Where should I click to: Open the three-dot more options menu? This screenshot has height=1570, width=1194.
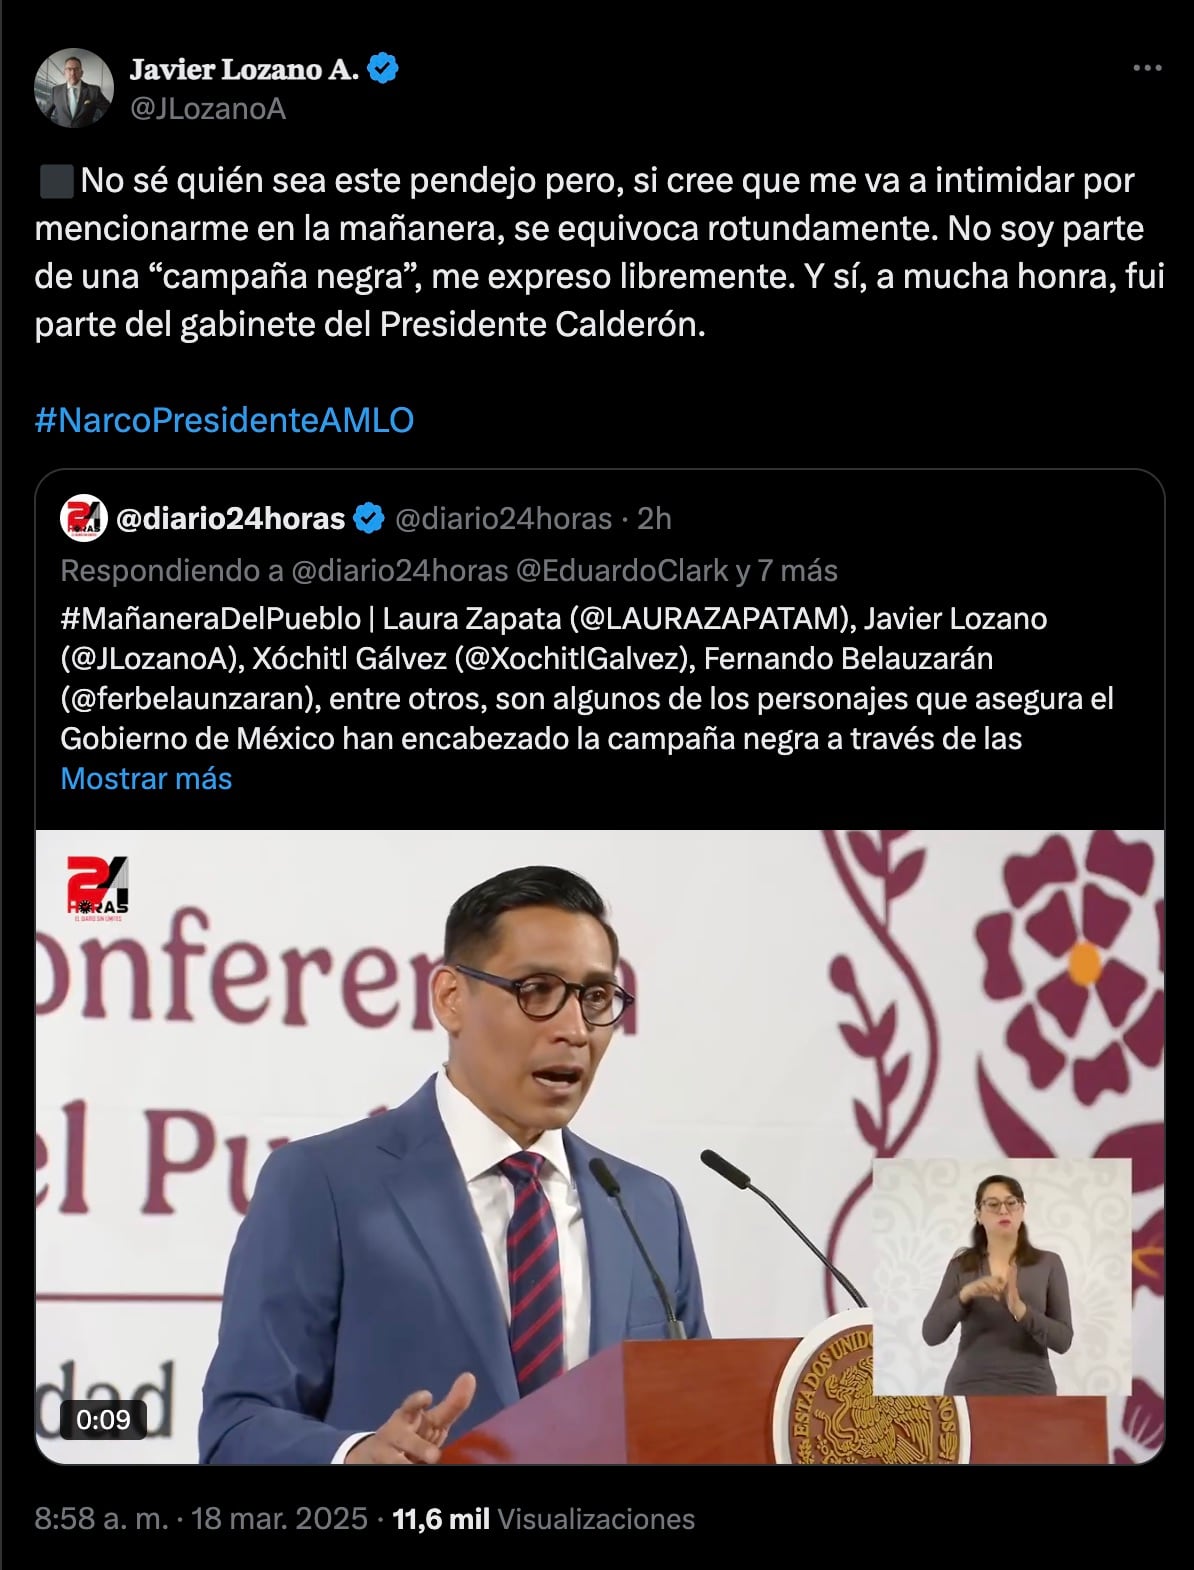click(x=1147, y=69)
